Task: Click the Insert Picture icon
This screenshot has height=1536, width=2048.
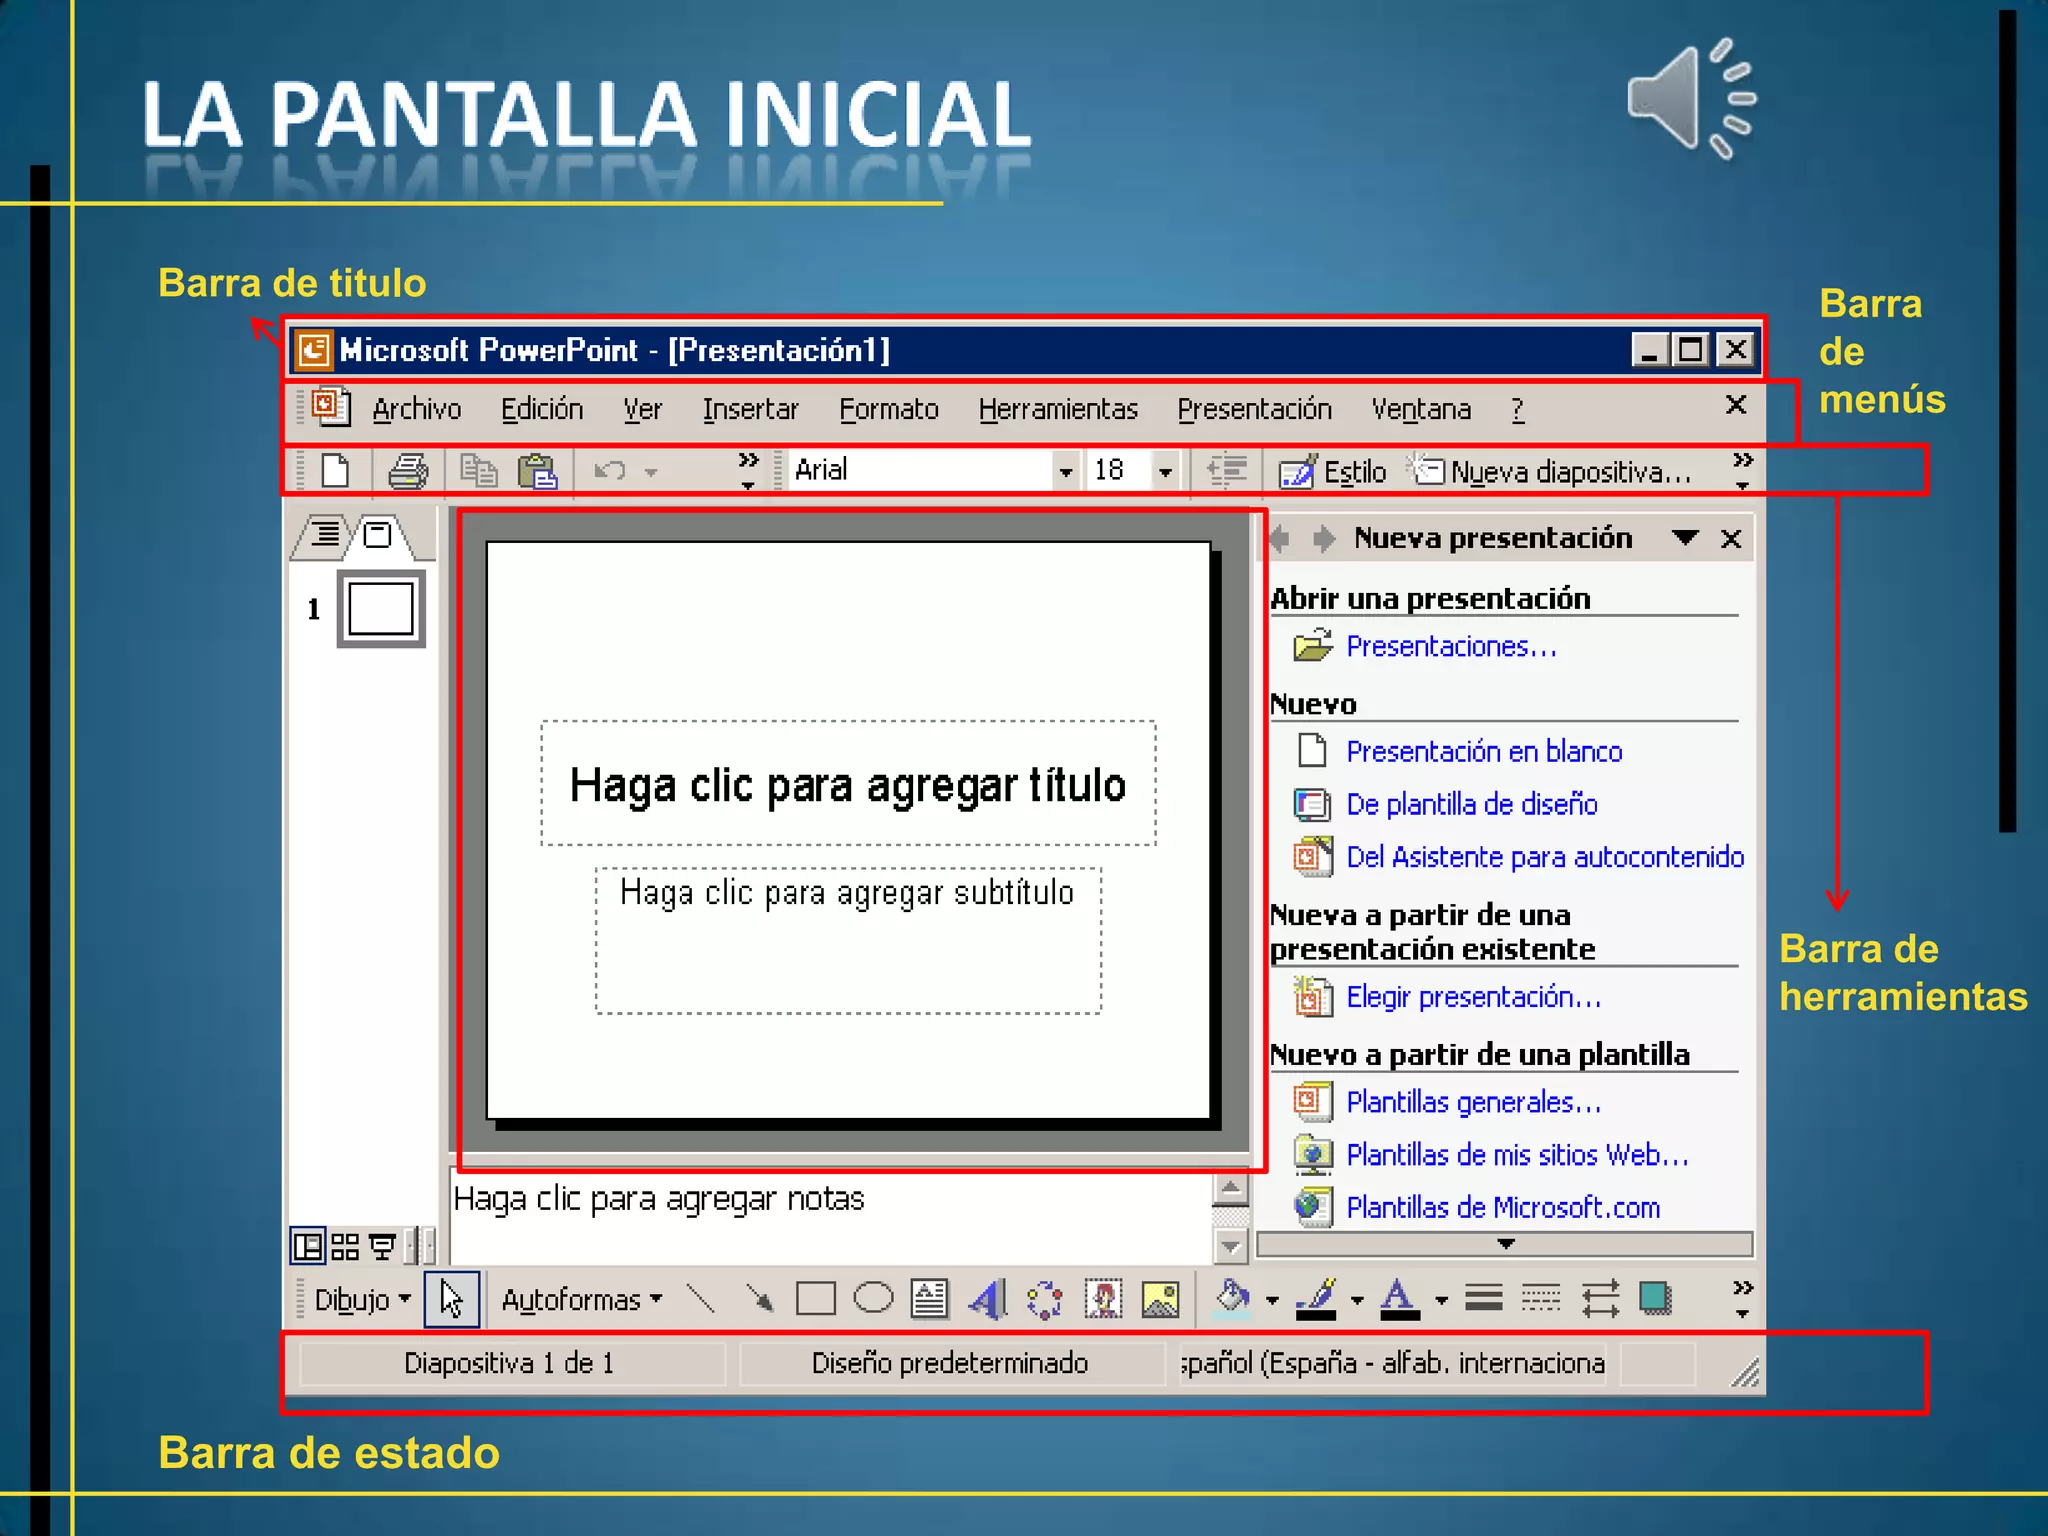Action: pyautogui.click(x=1160, y=1300)
